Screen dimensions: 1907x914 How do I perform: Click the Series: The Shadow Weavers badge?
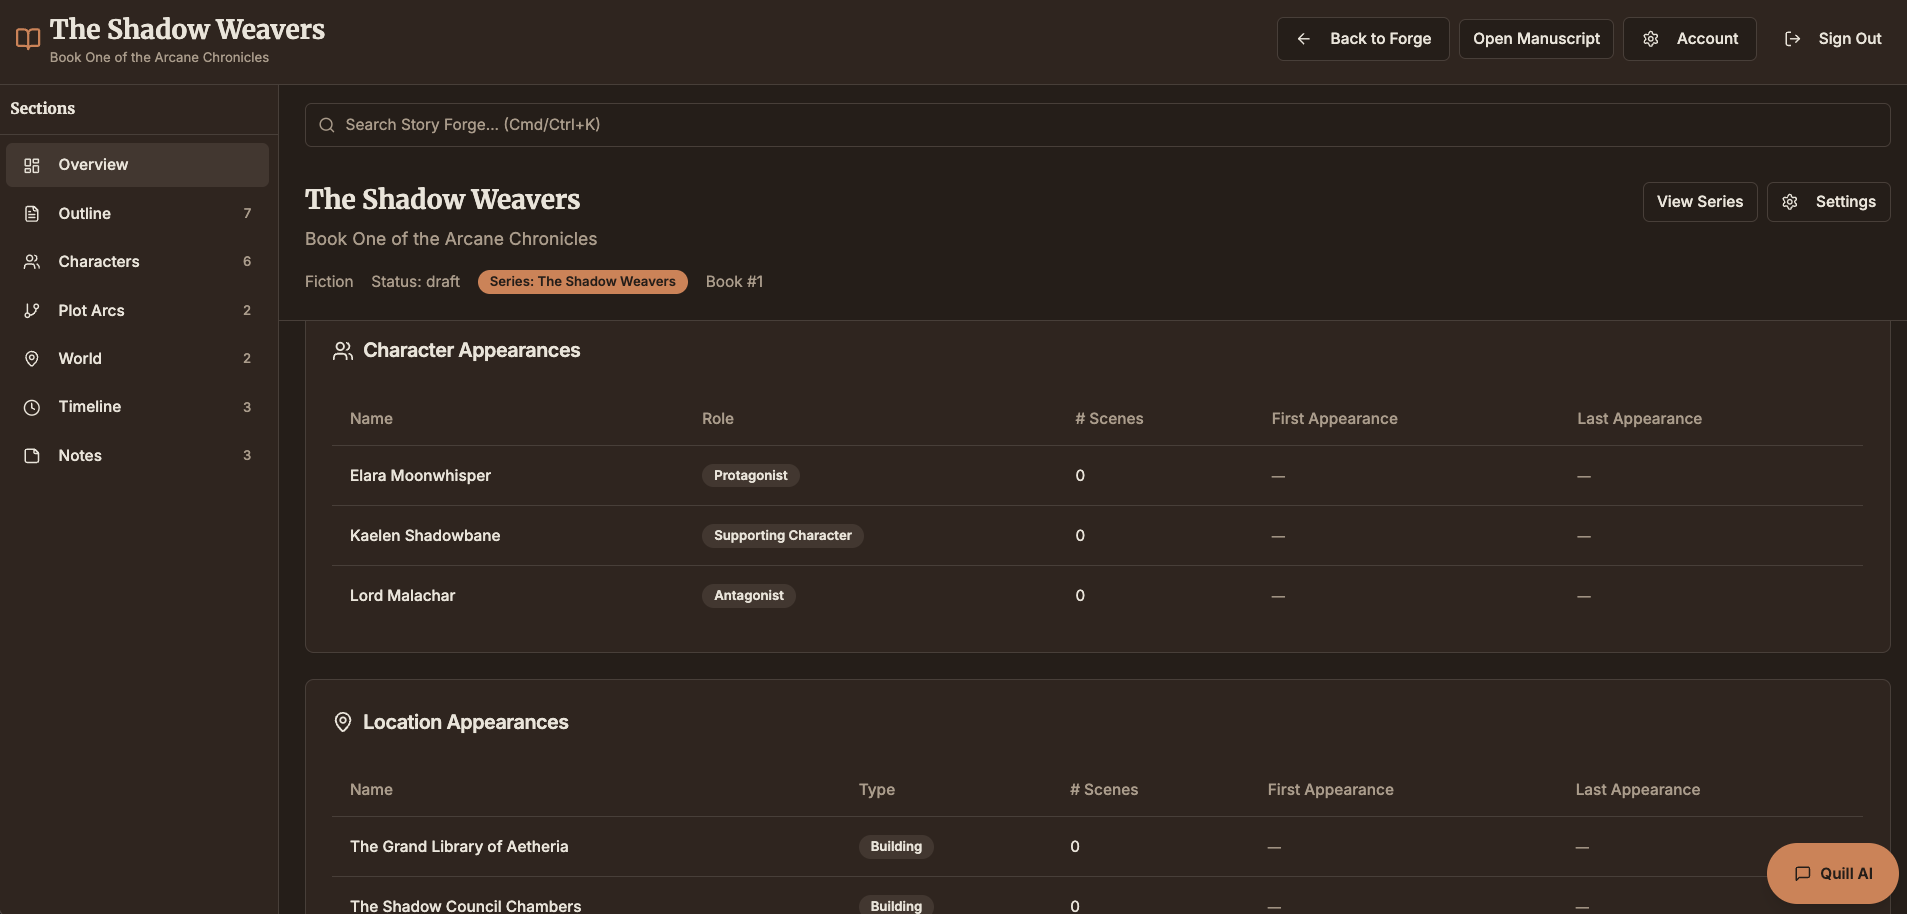(x=583, y=282)
